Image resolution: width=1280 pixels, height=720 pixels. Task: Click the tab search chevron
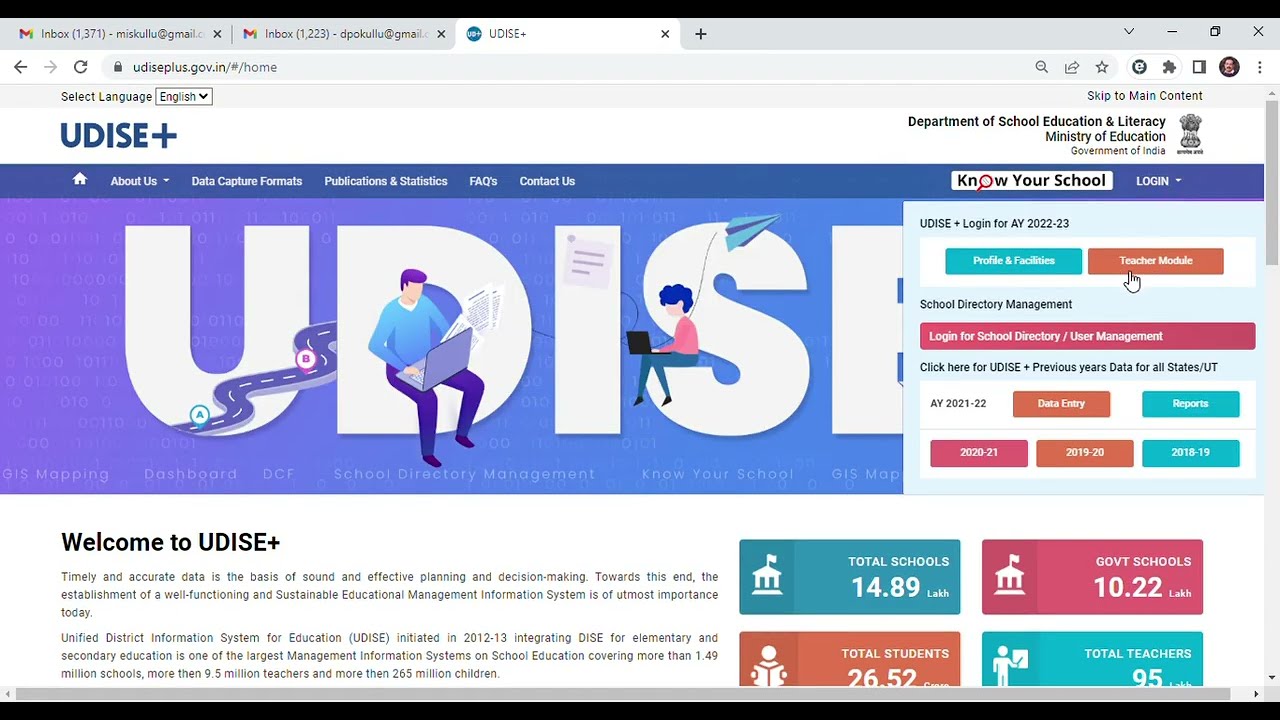[1129, 32]
